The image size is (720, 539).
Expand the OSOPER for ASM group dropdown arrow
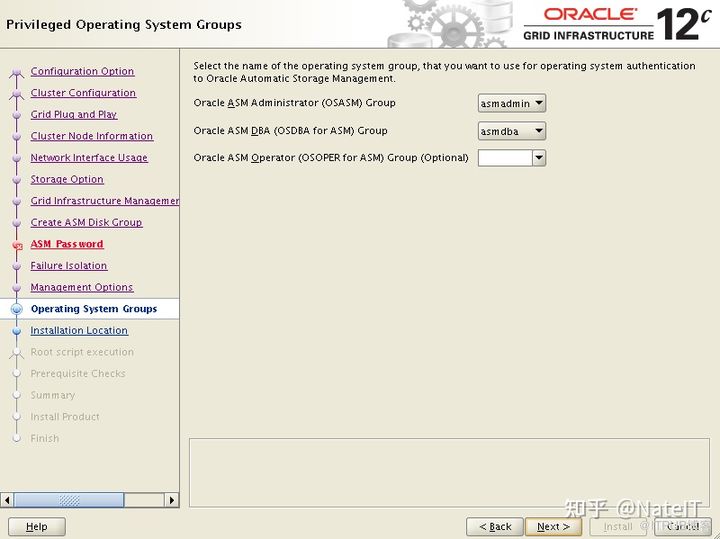[539, 158]
